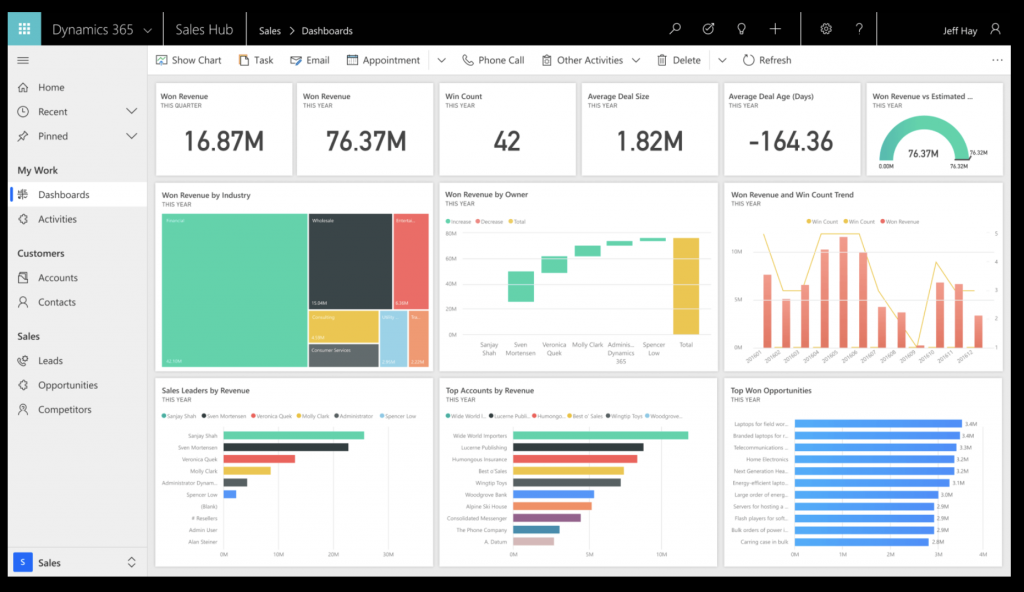The height and width of the screenshot is (592, 1024).
Task: Open the Jeff Hay user profile icon
Action: [x=995, y=29]
